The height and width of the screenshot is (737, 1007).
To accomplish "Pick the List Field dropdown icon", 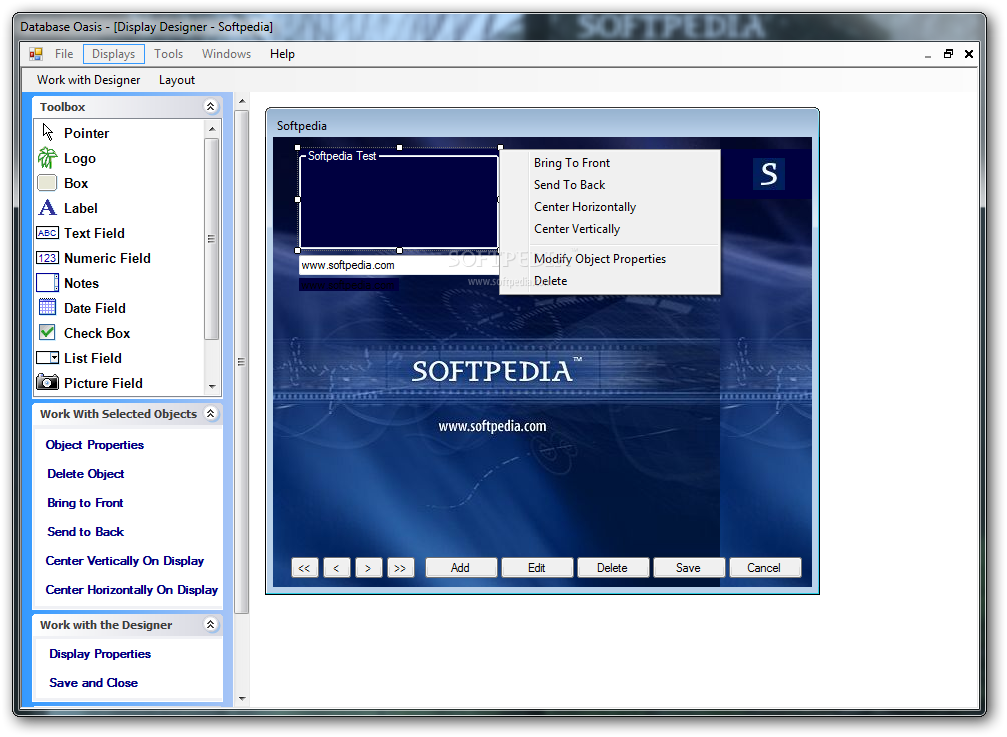I will coord(48,358).
